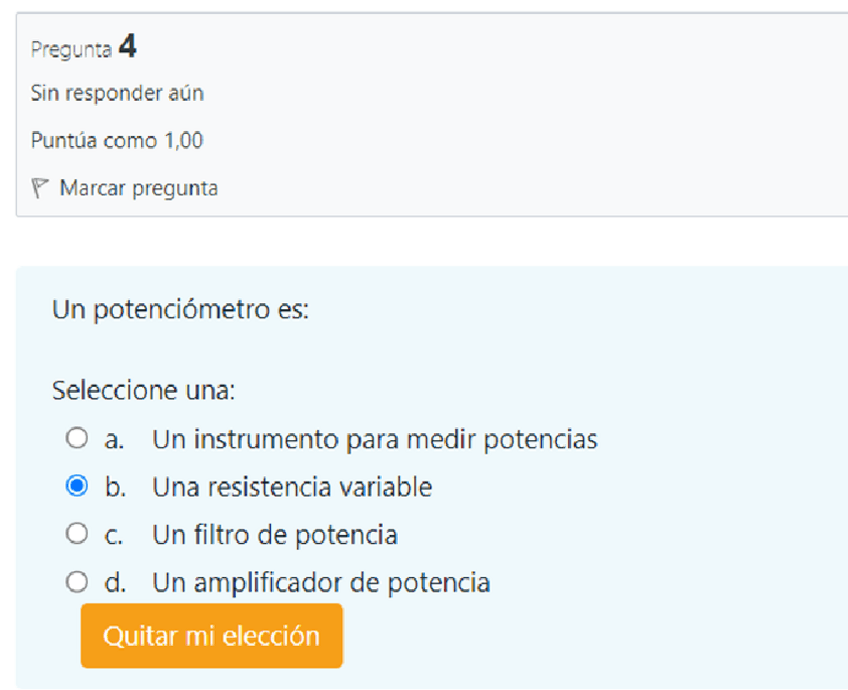Click the letter 'b.' option label
Viewport: 848px width, 690px height.
(115, 487)
